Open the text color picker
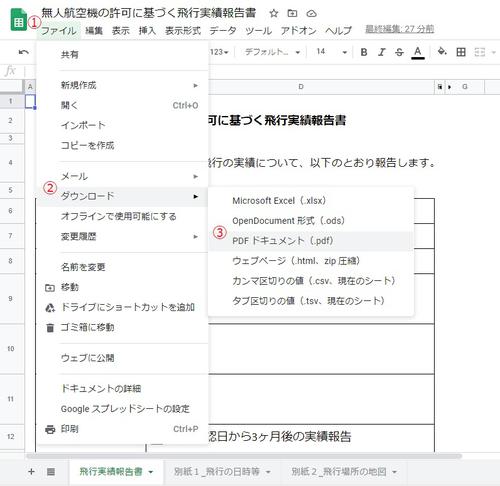 pyautogui.click(x=418, y=52)
